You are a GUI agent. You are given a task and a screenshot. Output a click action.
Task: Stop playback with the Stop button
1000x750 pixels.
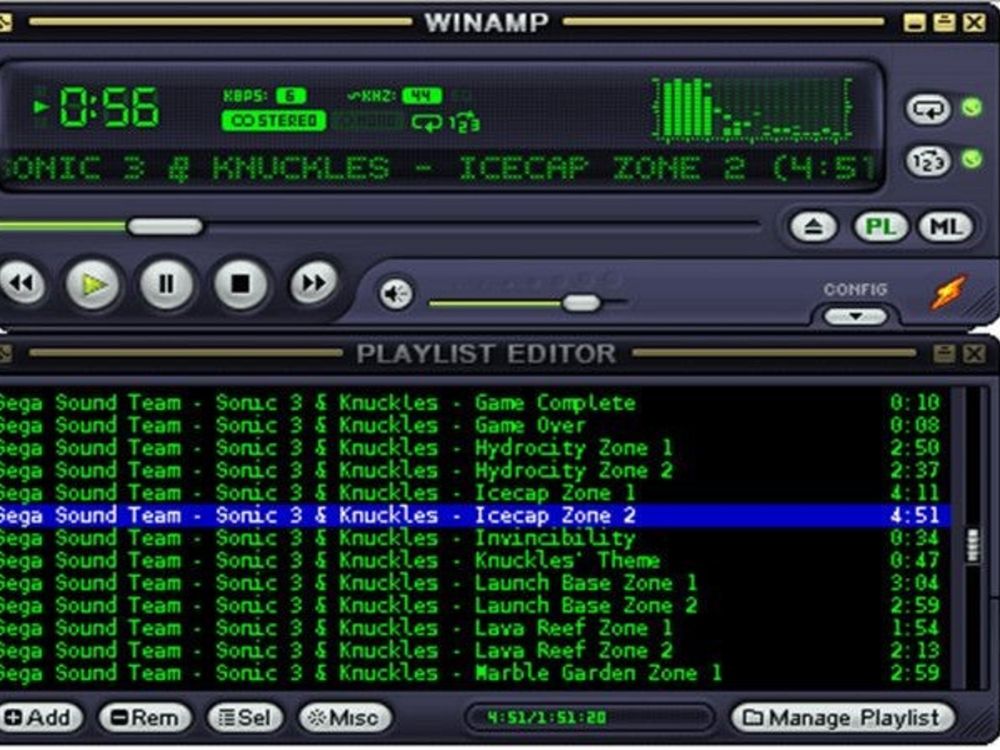pos(240,285)
